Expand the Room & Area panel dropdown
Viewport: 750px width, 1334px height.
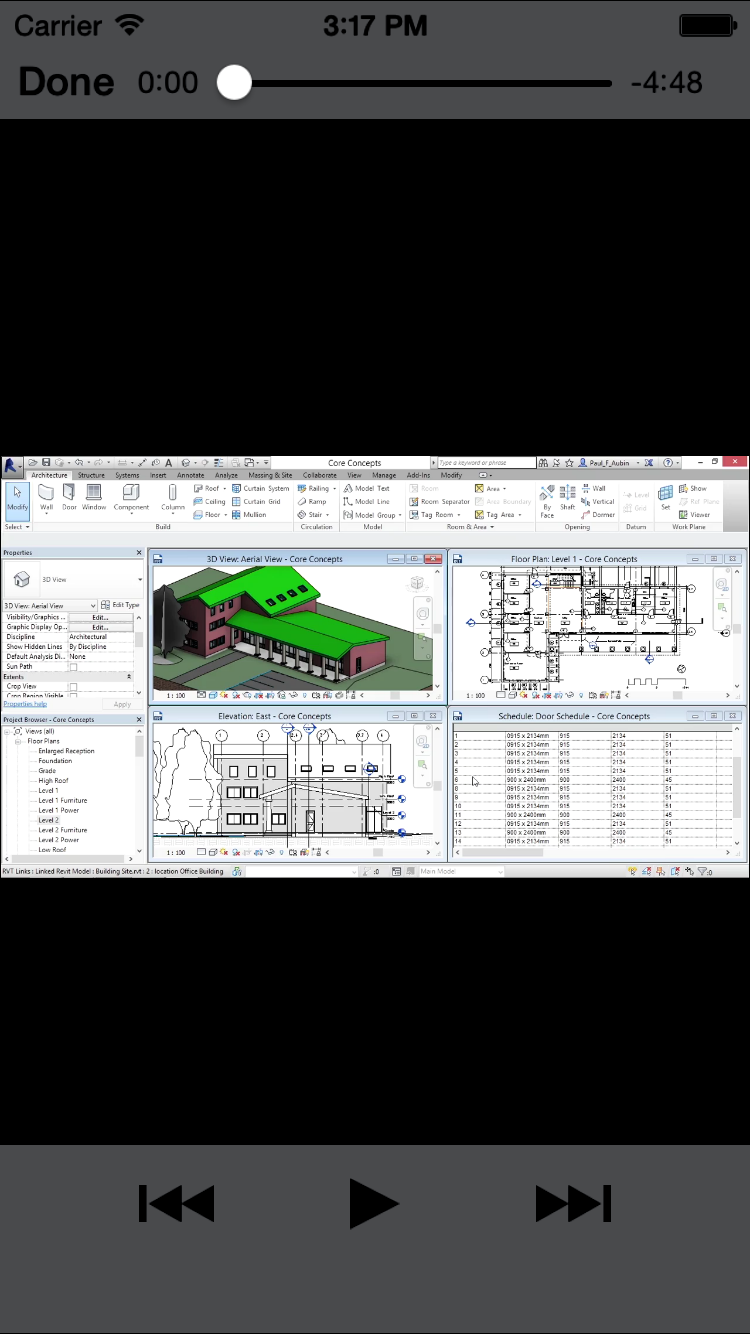[471, 527]
